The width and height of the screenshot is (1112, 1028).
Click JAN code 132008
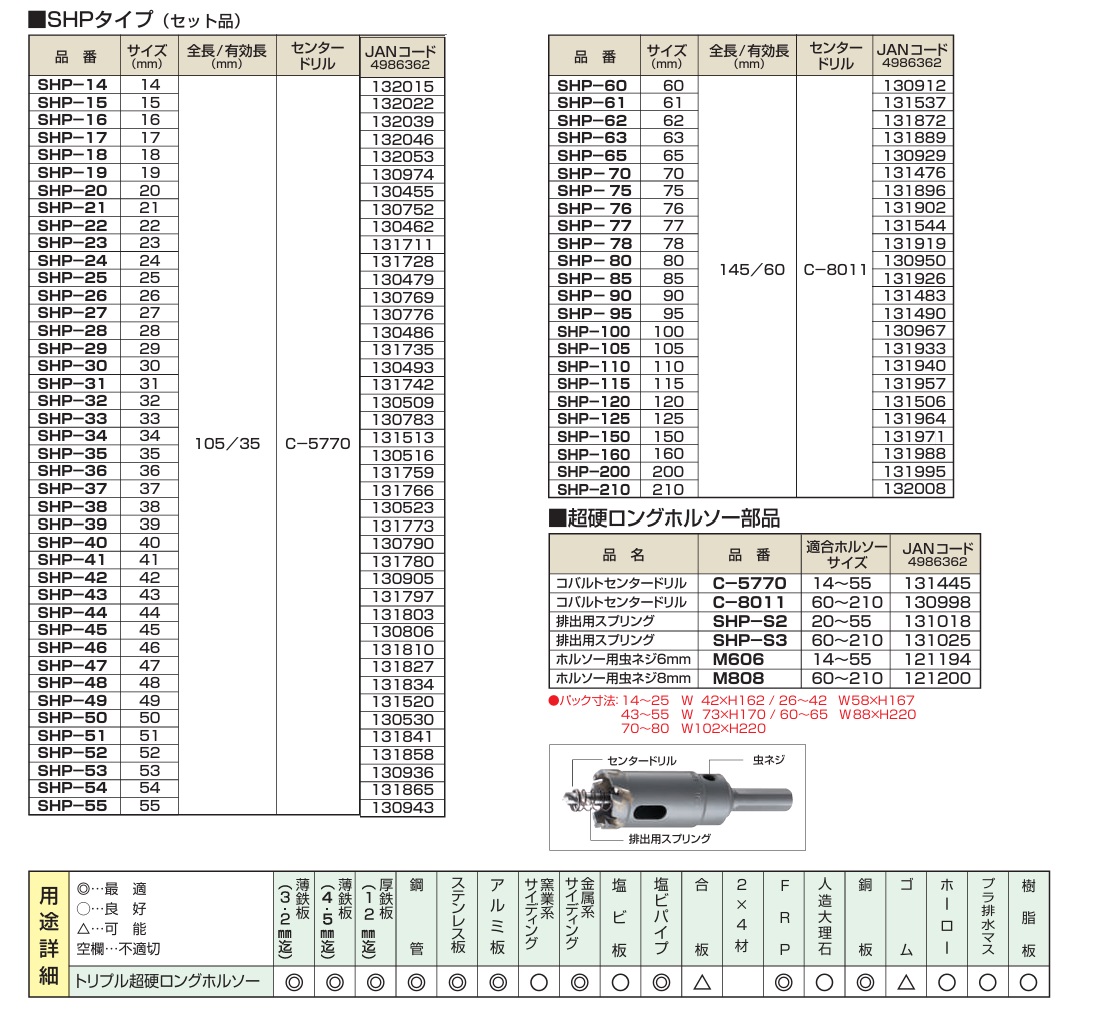(914, 488)
